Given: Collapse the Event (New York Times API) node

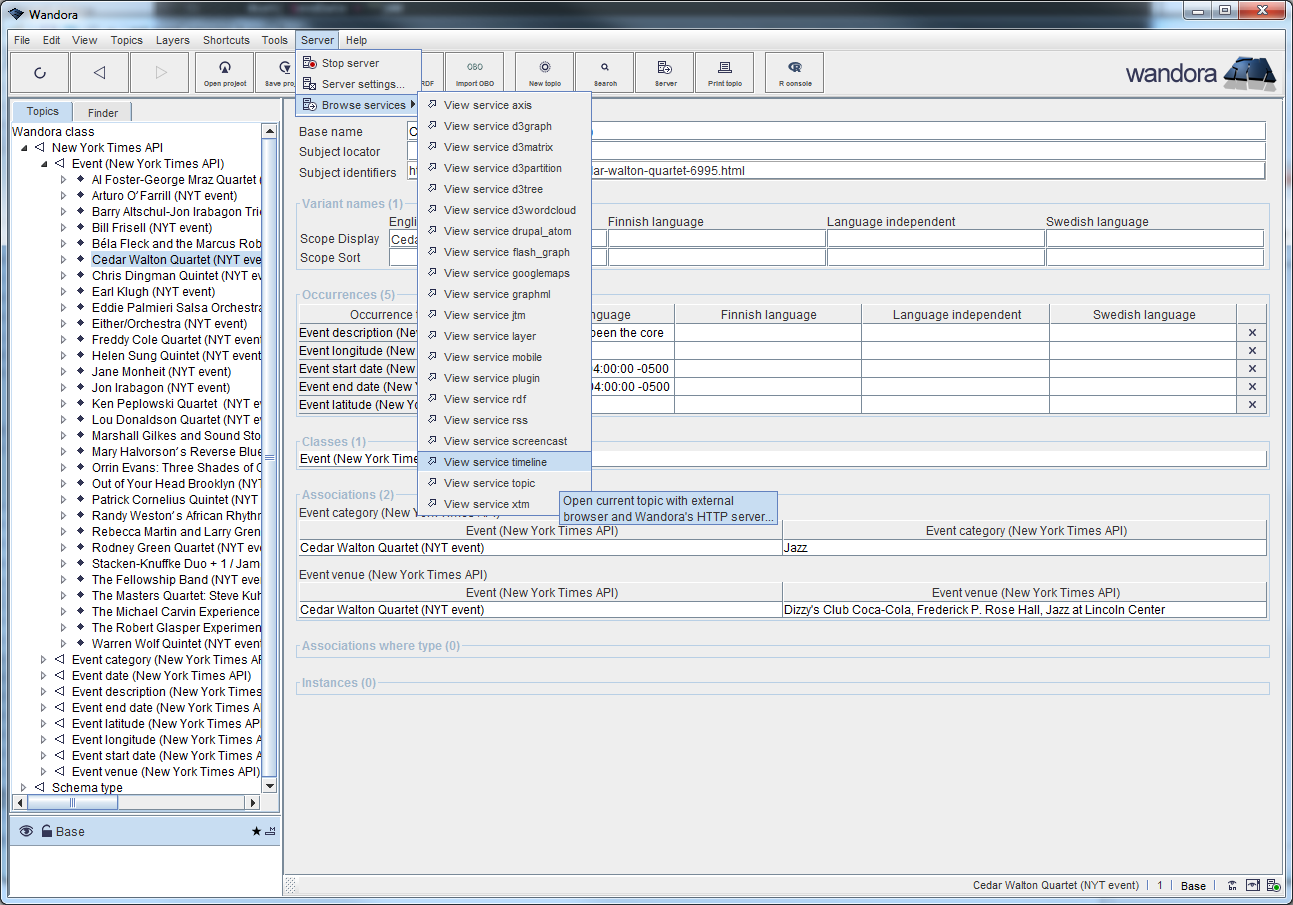Looking at the screenshot, I should pos(43,164).
